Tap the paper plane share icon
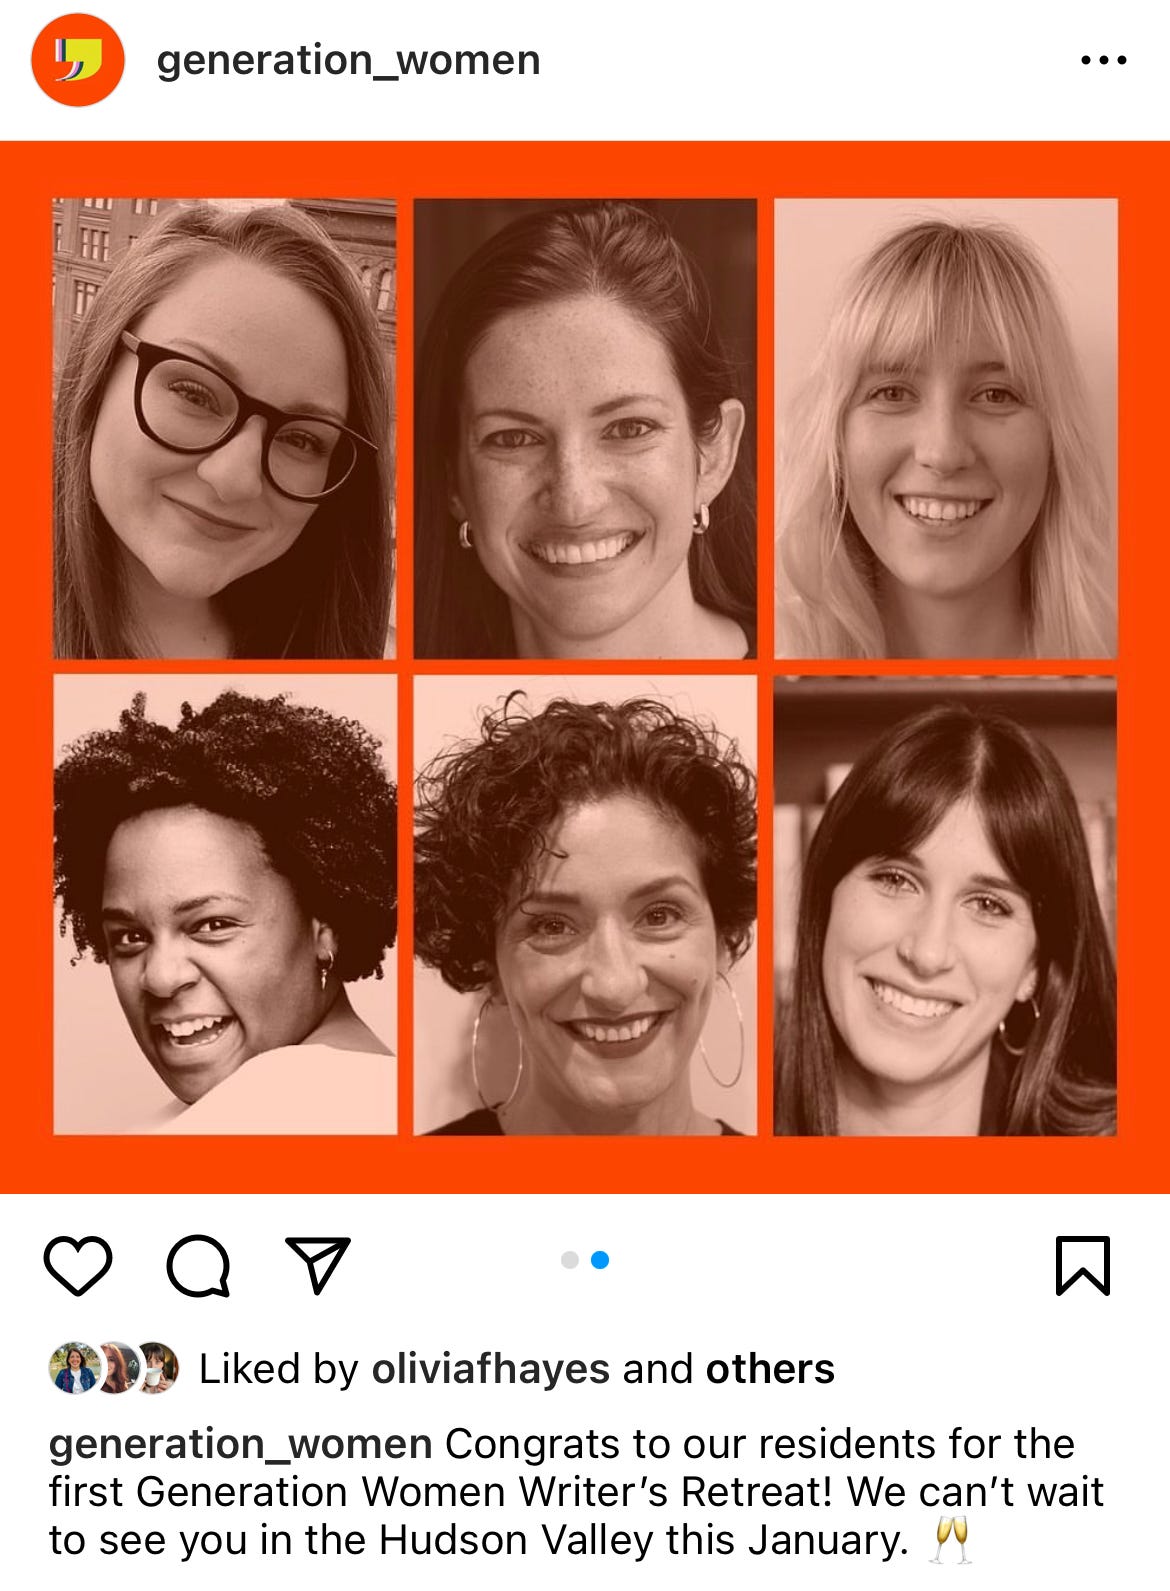Viewport: 1170px width, 1591px height. [318, 1264]
